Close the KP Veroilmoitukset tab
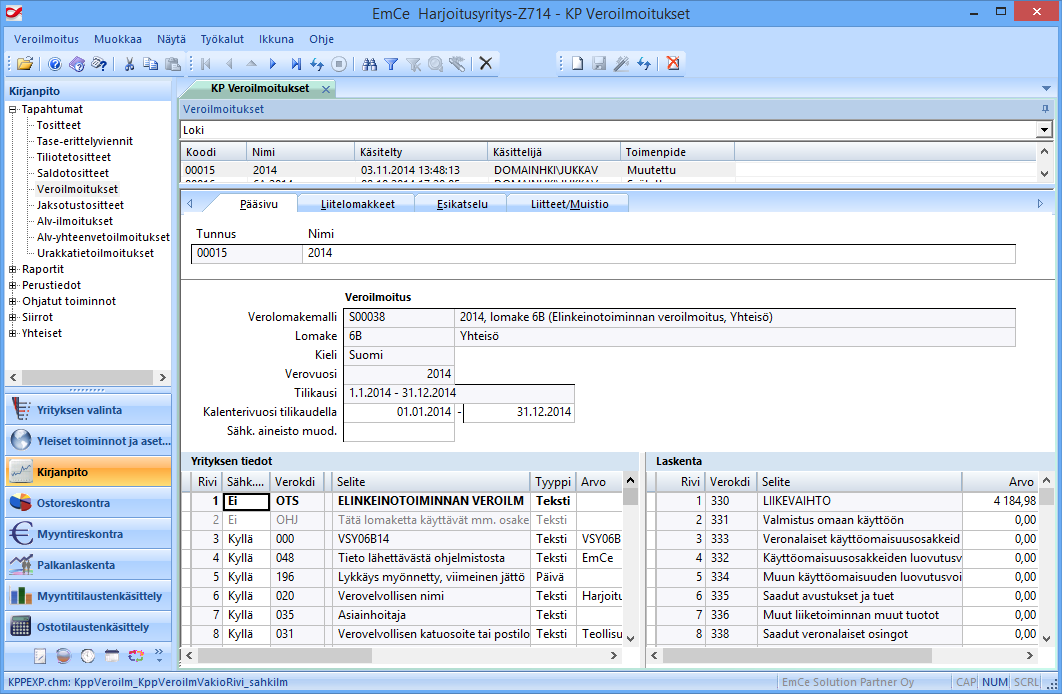1062x694 pixels. [326, 89]
